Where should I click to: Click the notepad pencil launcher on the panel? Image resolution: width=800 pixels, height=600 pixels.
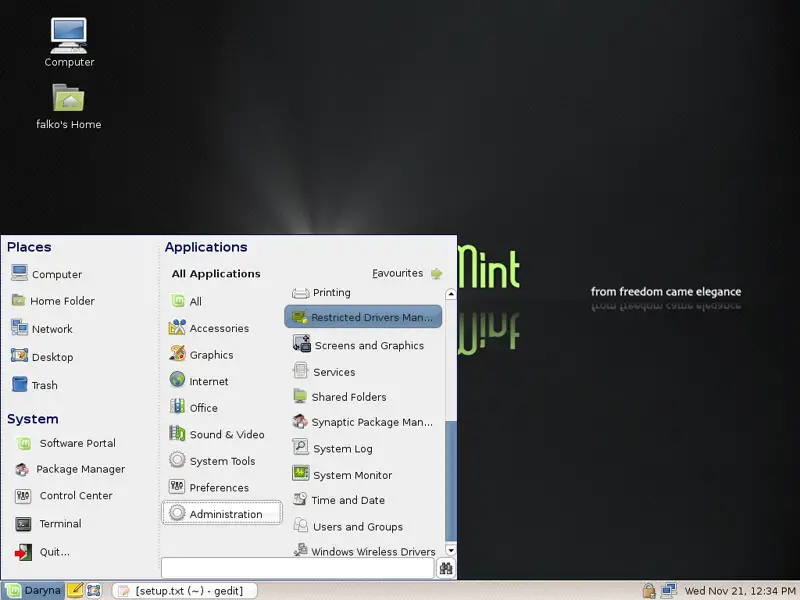[x=75, y=590]
